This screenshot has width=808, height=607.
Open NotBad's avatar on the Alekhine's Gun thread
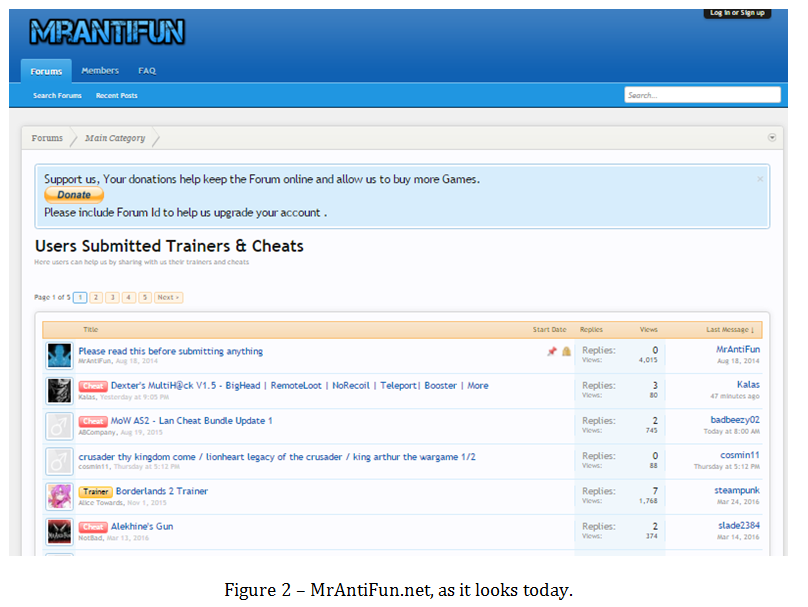click(x=59, y=532)
